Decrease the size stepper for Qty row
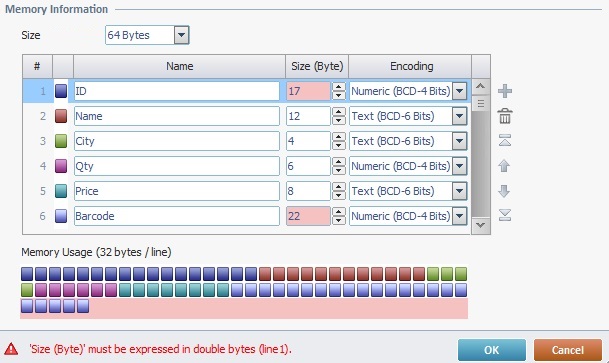 [339, 170]
